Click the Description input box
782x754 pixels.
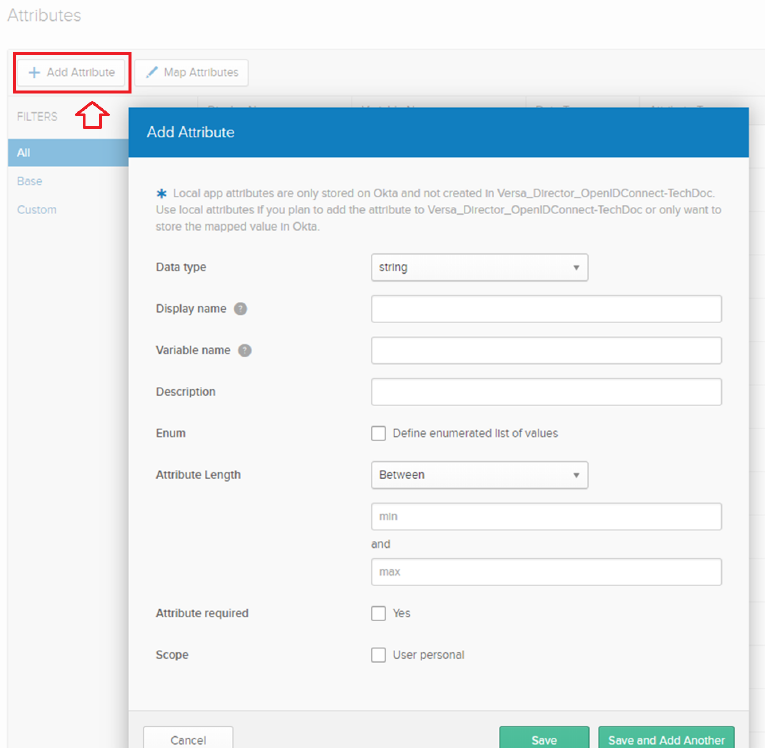[x=546, y=392]
